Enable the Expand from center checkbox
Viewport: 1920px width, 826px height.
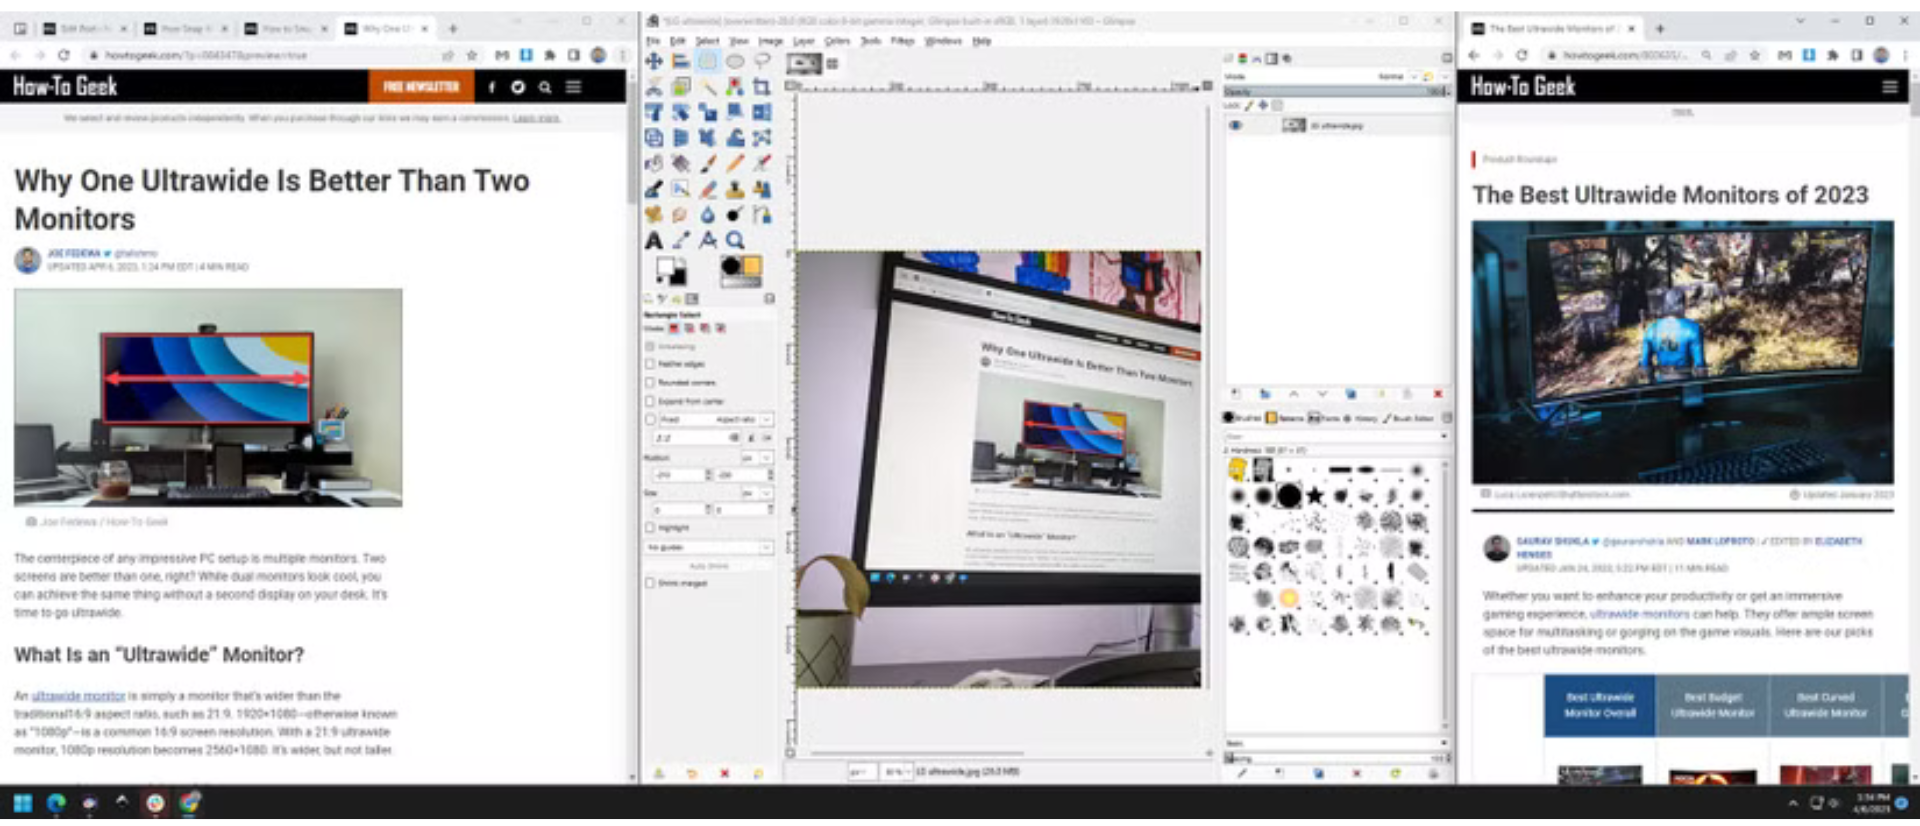650,401
